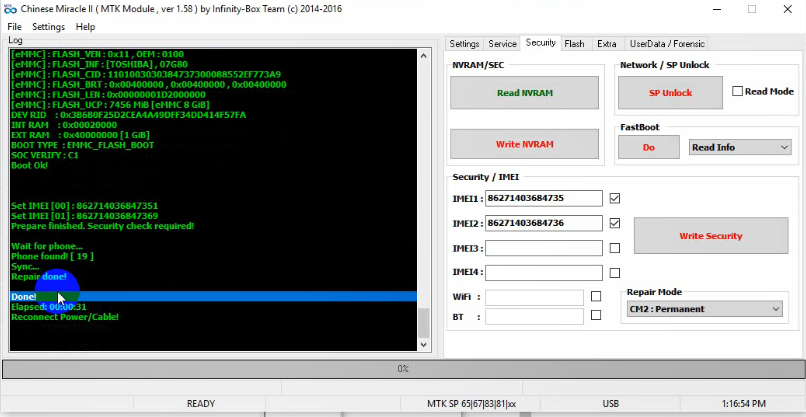Click the Prepare finished. Security check required! line

[103, 226]
